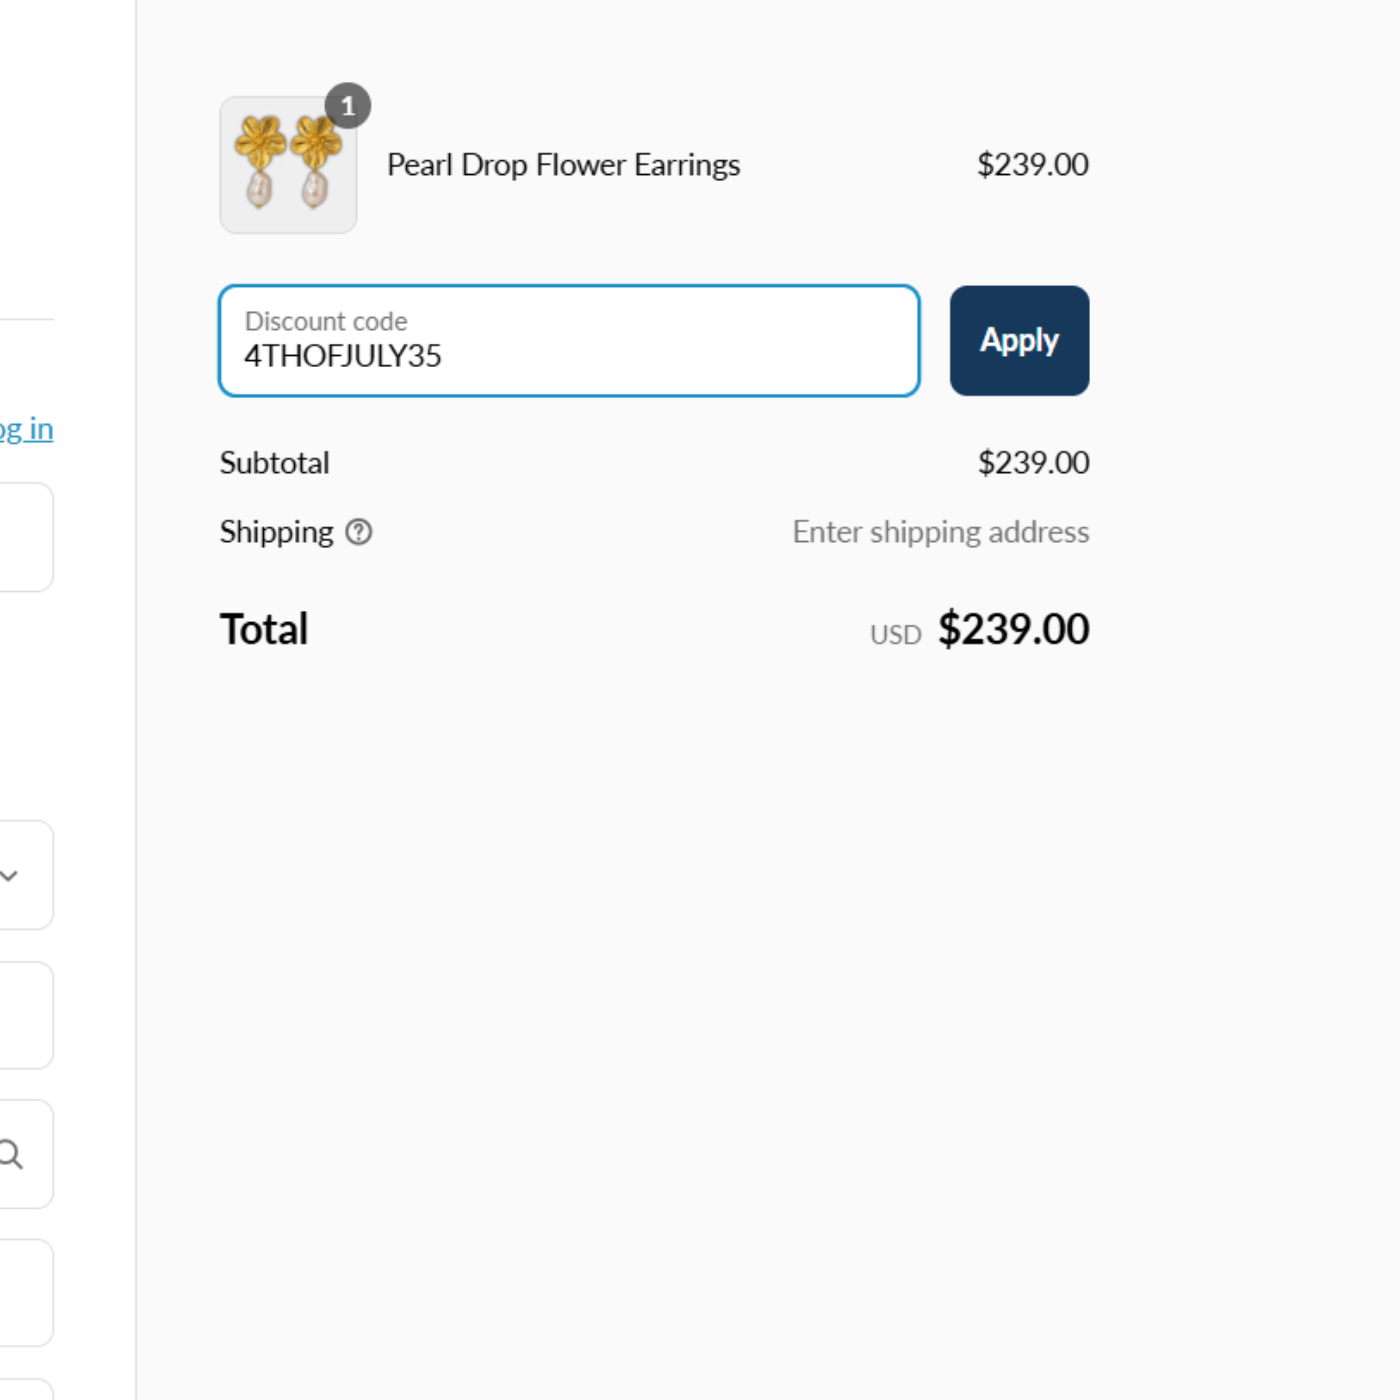Click the Subtotal label
Viewport: 1400px width, 1400px height.
click(274, 463)
